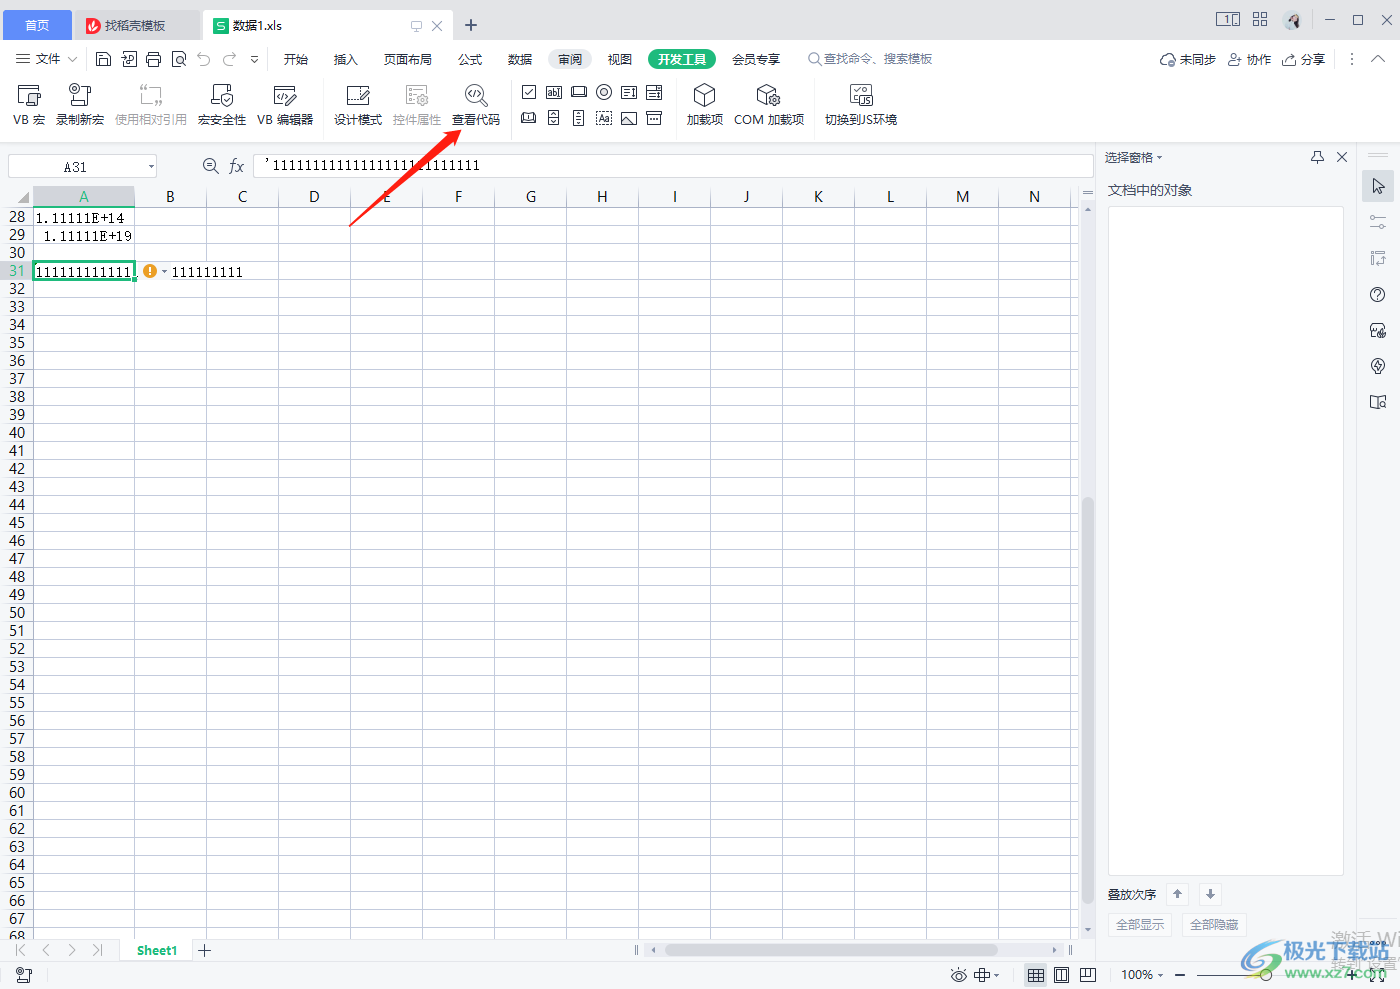The height and width of the screenshot is (989, 1400).
Task: Switch to page layout view in status bar
Action: (x=1062, y=975)
